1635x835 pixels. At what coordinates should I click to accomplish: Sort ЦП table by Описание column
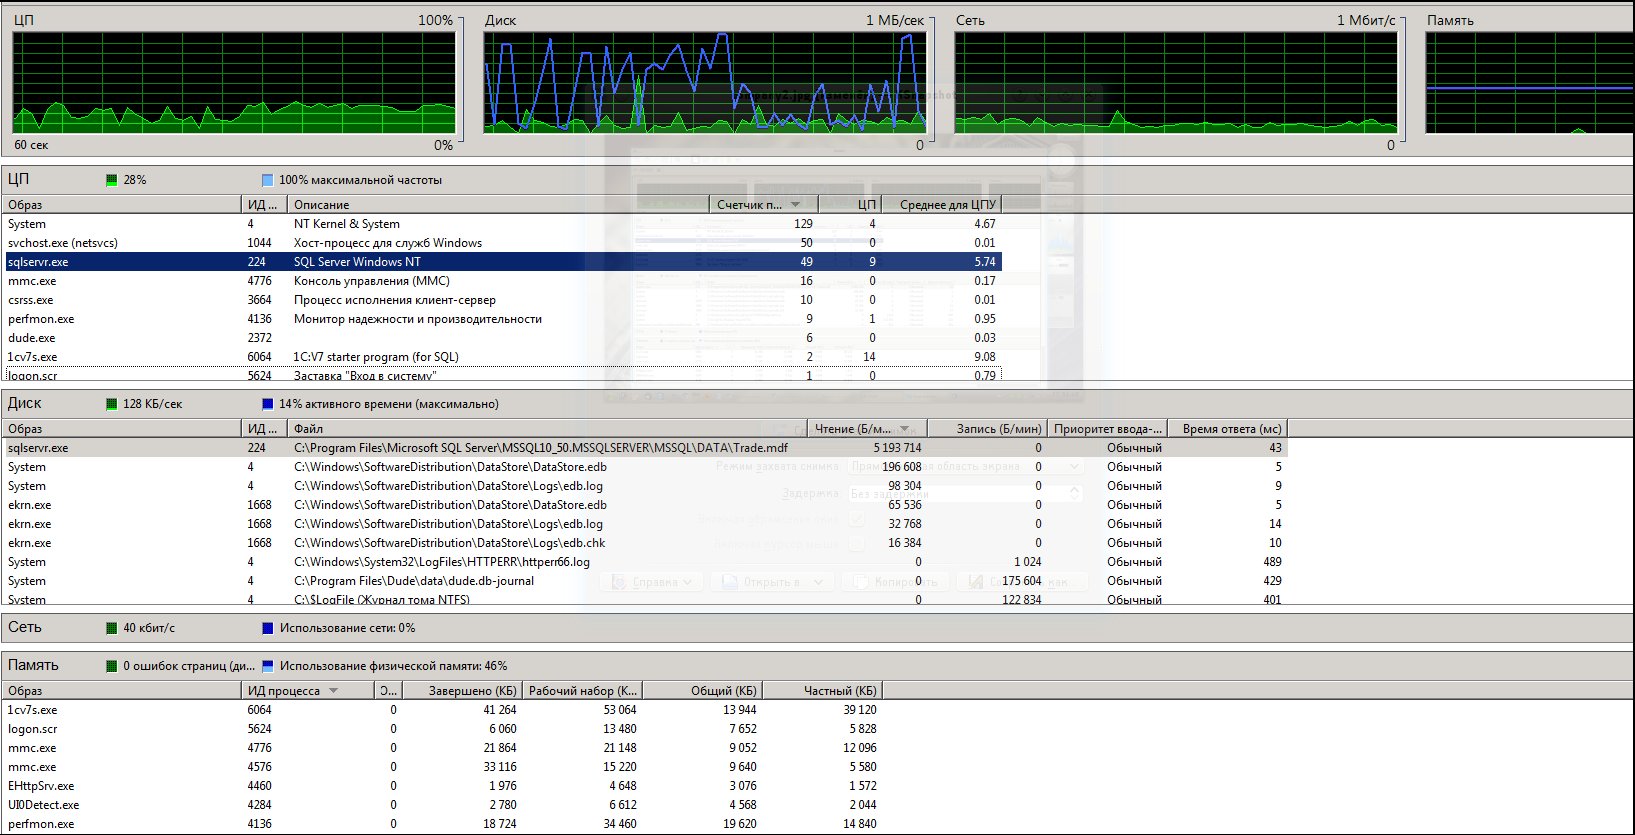coord(498,205)
